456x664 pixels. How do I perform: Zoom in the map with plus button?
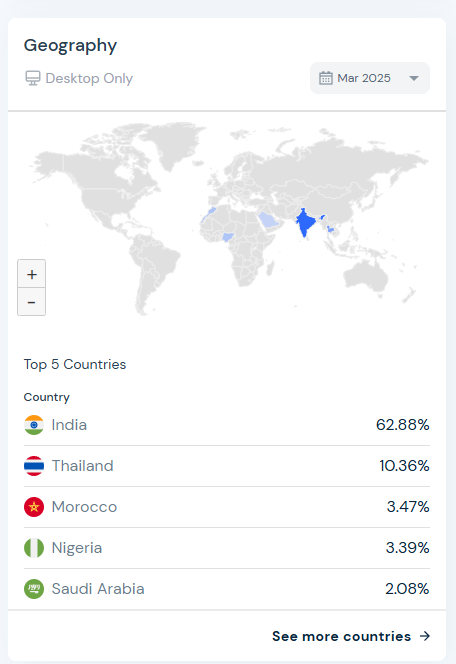[31, 274]
